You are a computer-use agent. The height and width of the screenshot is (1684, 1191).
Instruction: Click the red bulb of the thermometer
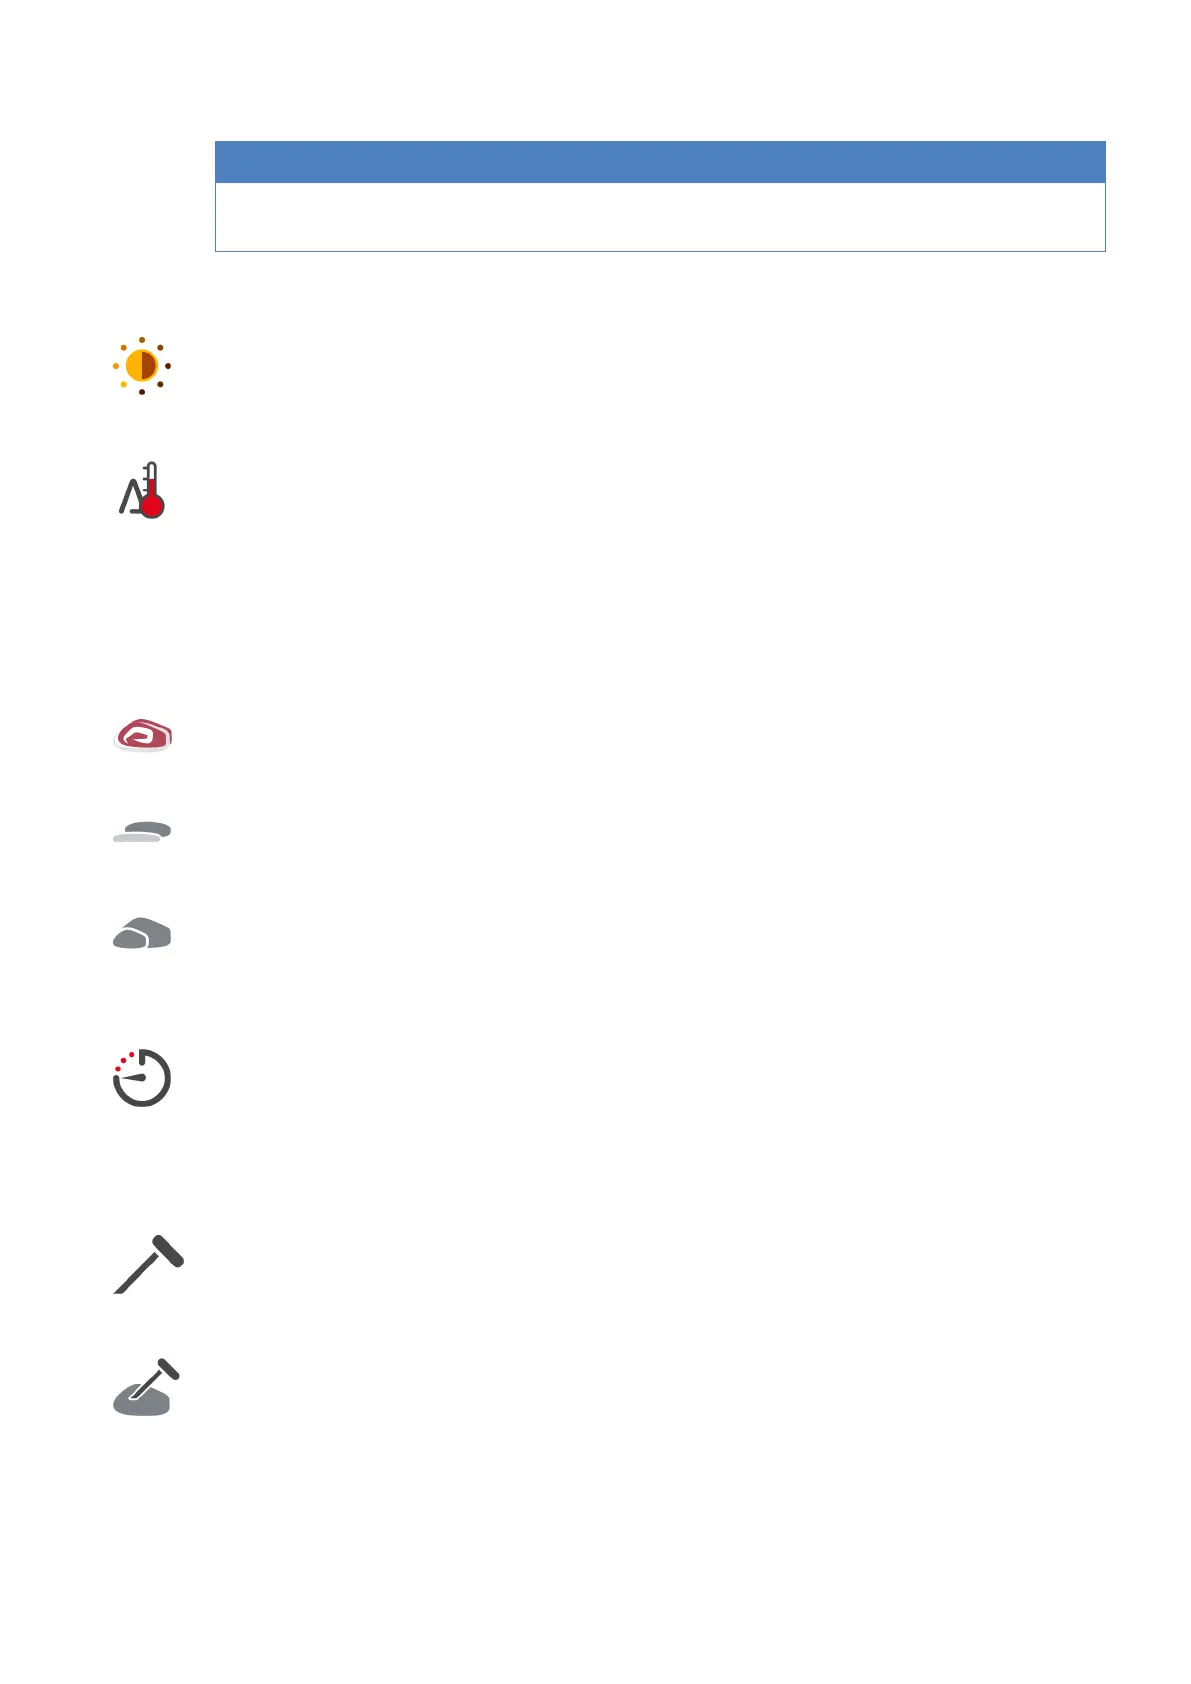click(x=152, y=507)
